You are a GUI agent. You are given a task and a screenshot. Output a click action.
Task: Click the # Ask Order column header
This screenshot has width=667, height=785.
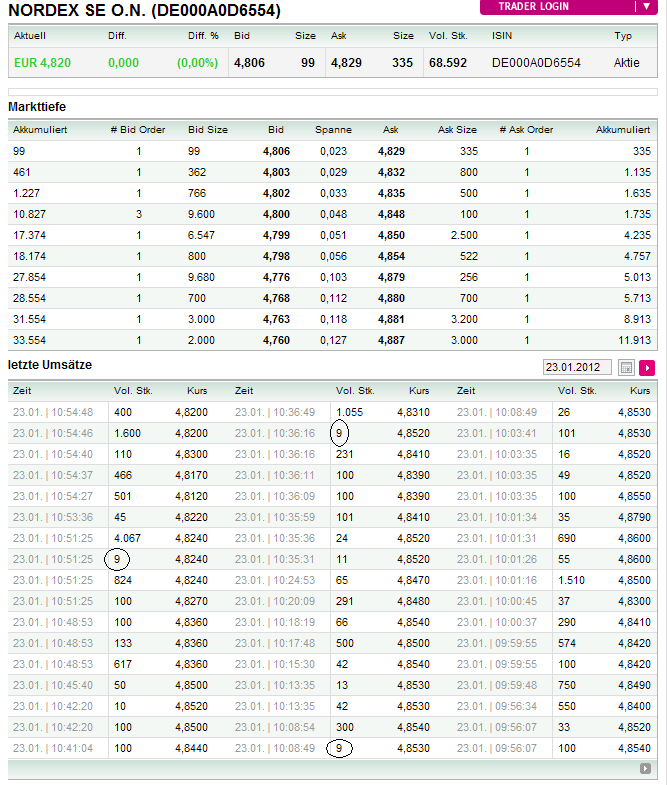[526, 130]
